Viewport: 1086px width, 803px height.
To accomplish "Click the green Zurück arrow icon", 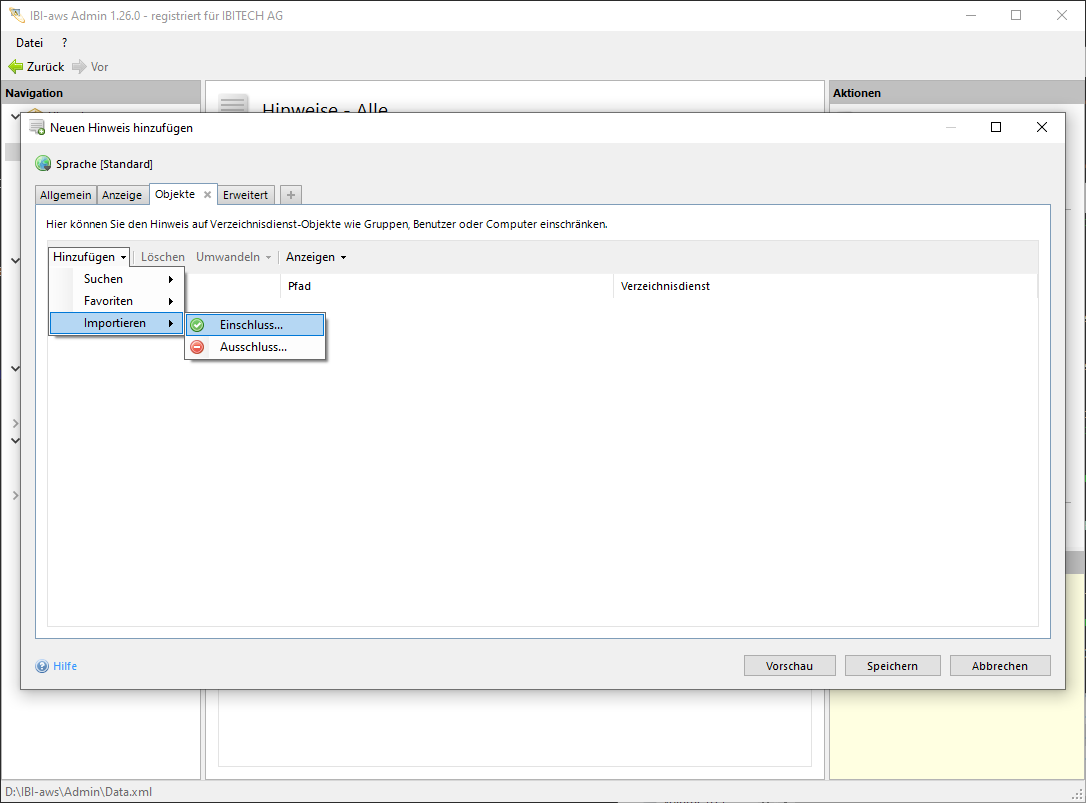I will [15, 67].
